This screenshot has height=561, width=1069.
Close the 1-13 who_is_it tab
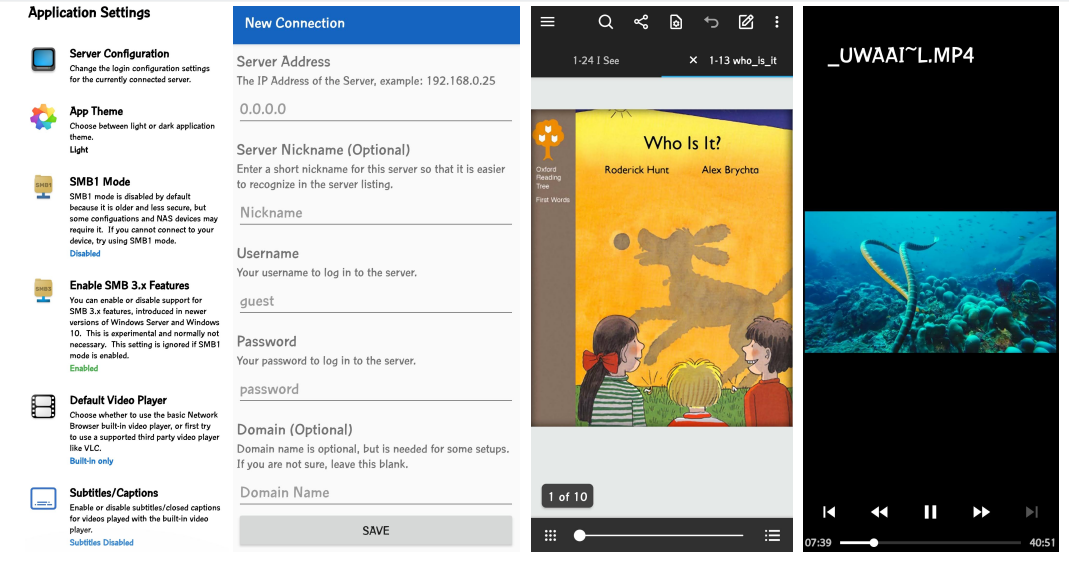(693, 60)
